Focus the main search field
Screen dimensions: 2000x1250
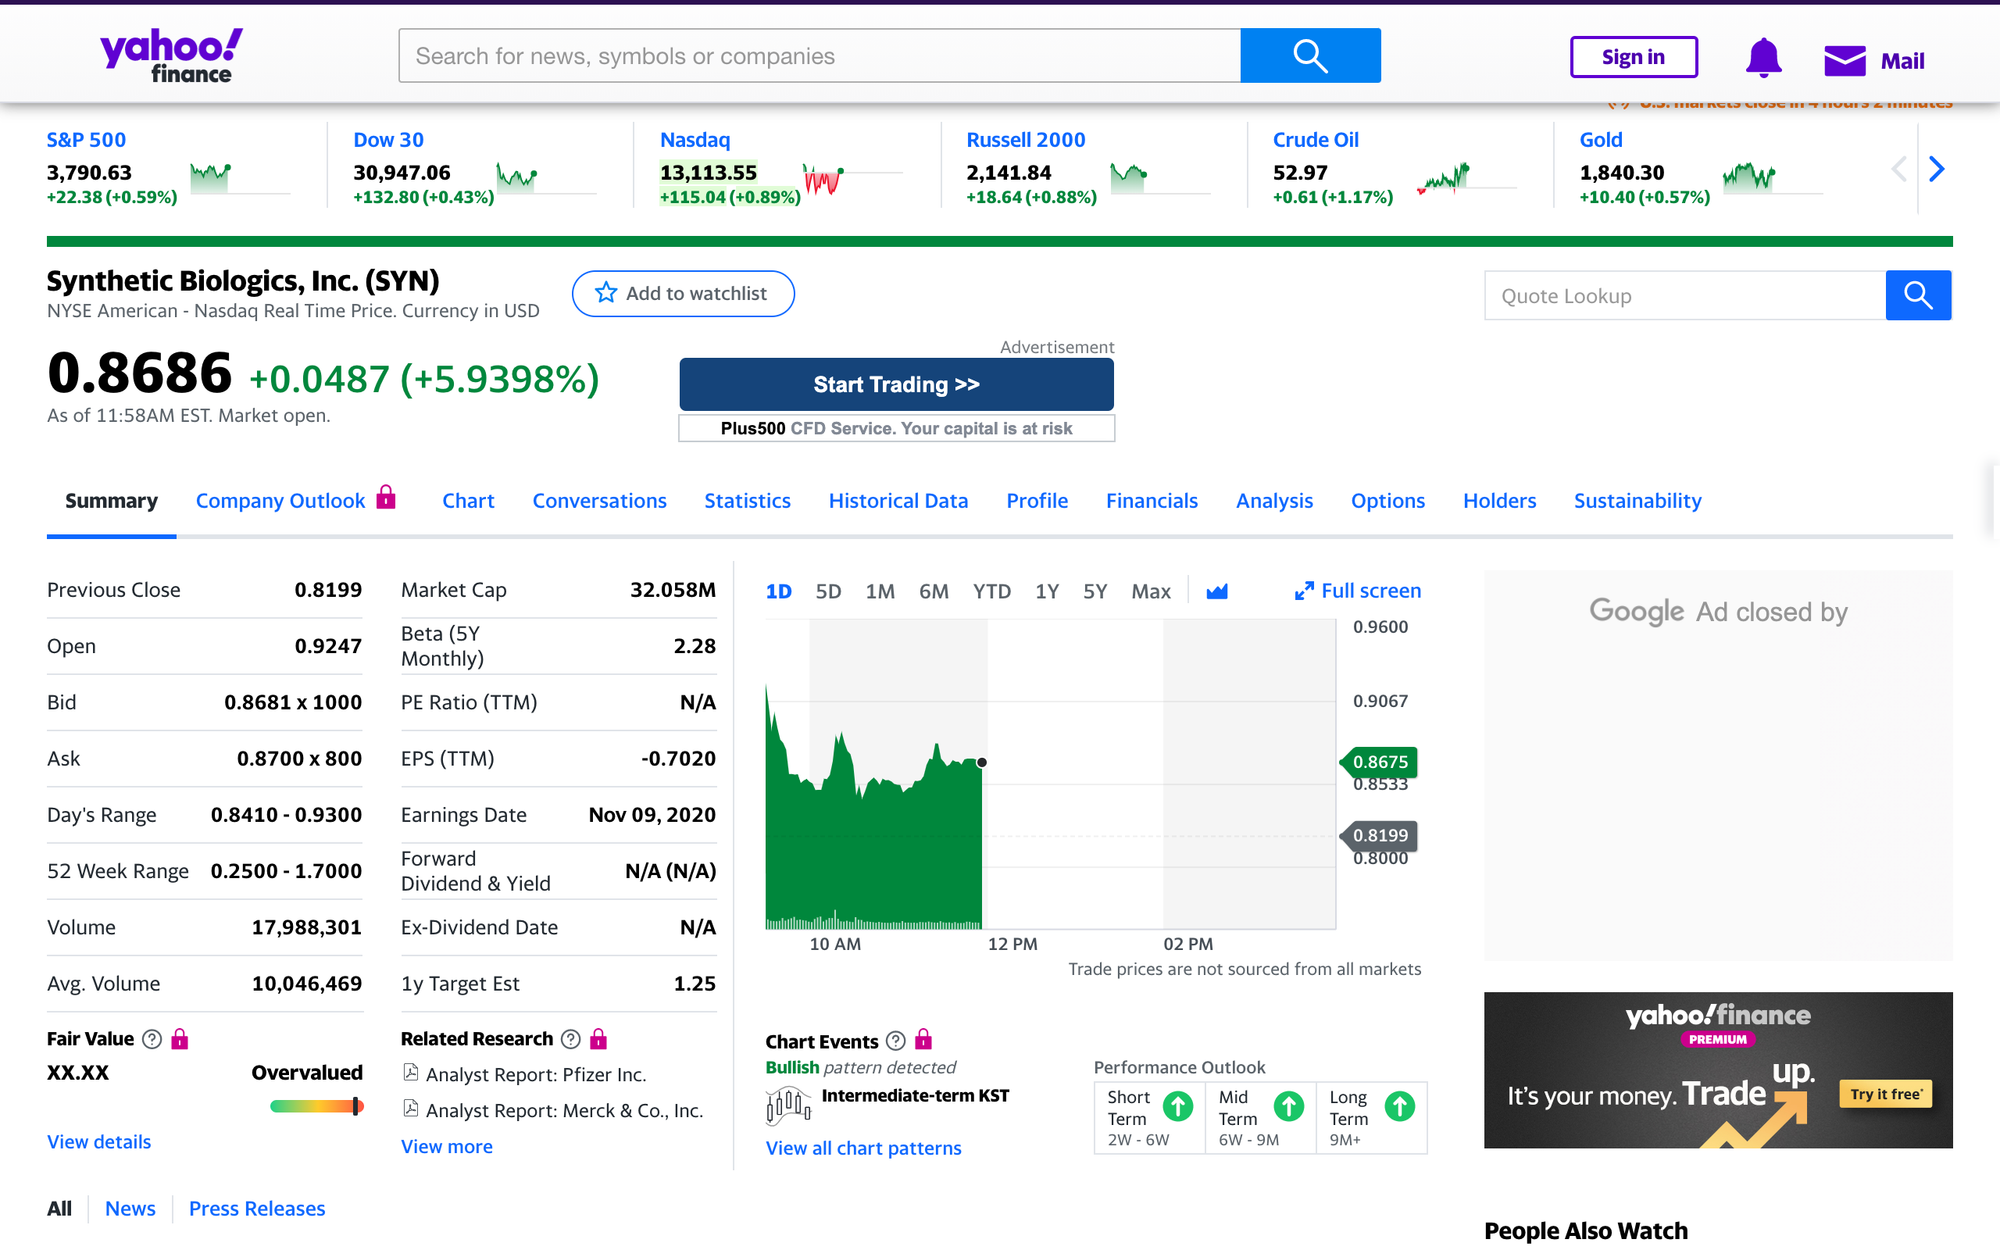coord(820,55)
